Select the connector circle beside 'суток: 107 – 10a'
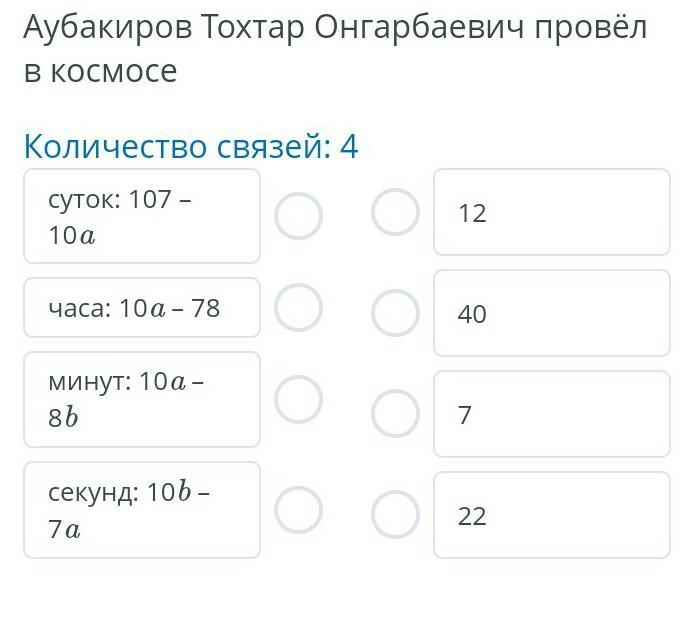Screen dimensions: 695x629 tap(298, 215)
